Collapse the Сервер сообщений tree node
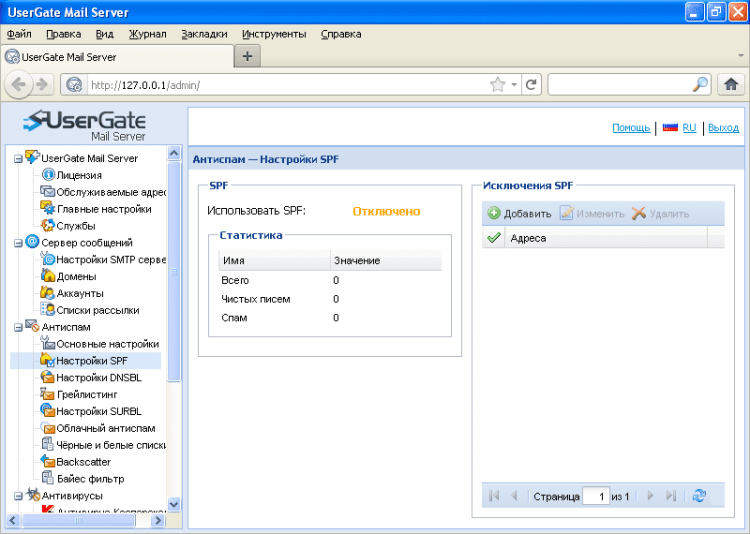750x534 pixels. pyautogui.click(x=18, y=243)
